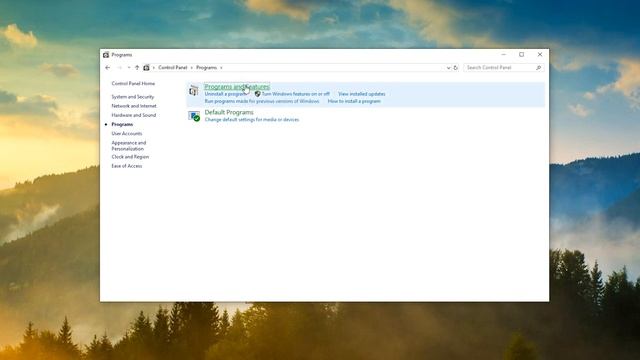Close the Programs window

(540, 54)
